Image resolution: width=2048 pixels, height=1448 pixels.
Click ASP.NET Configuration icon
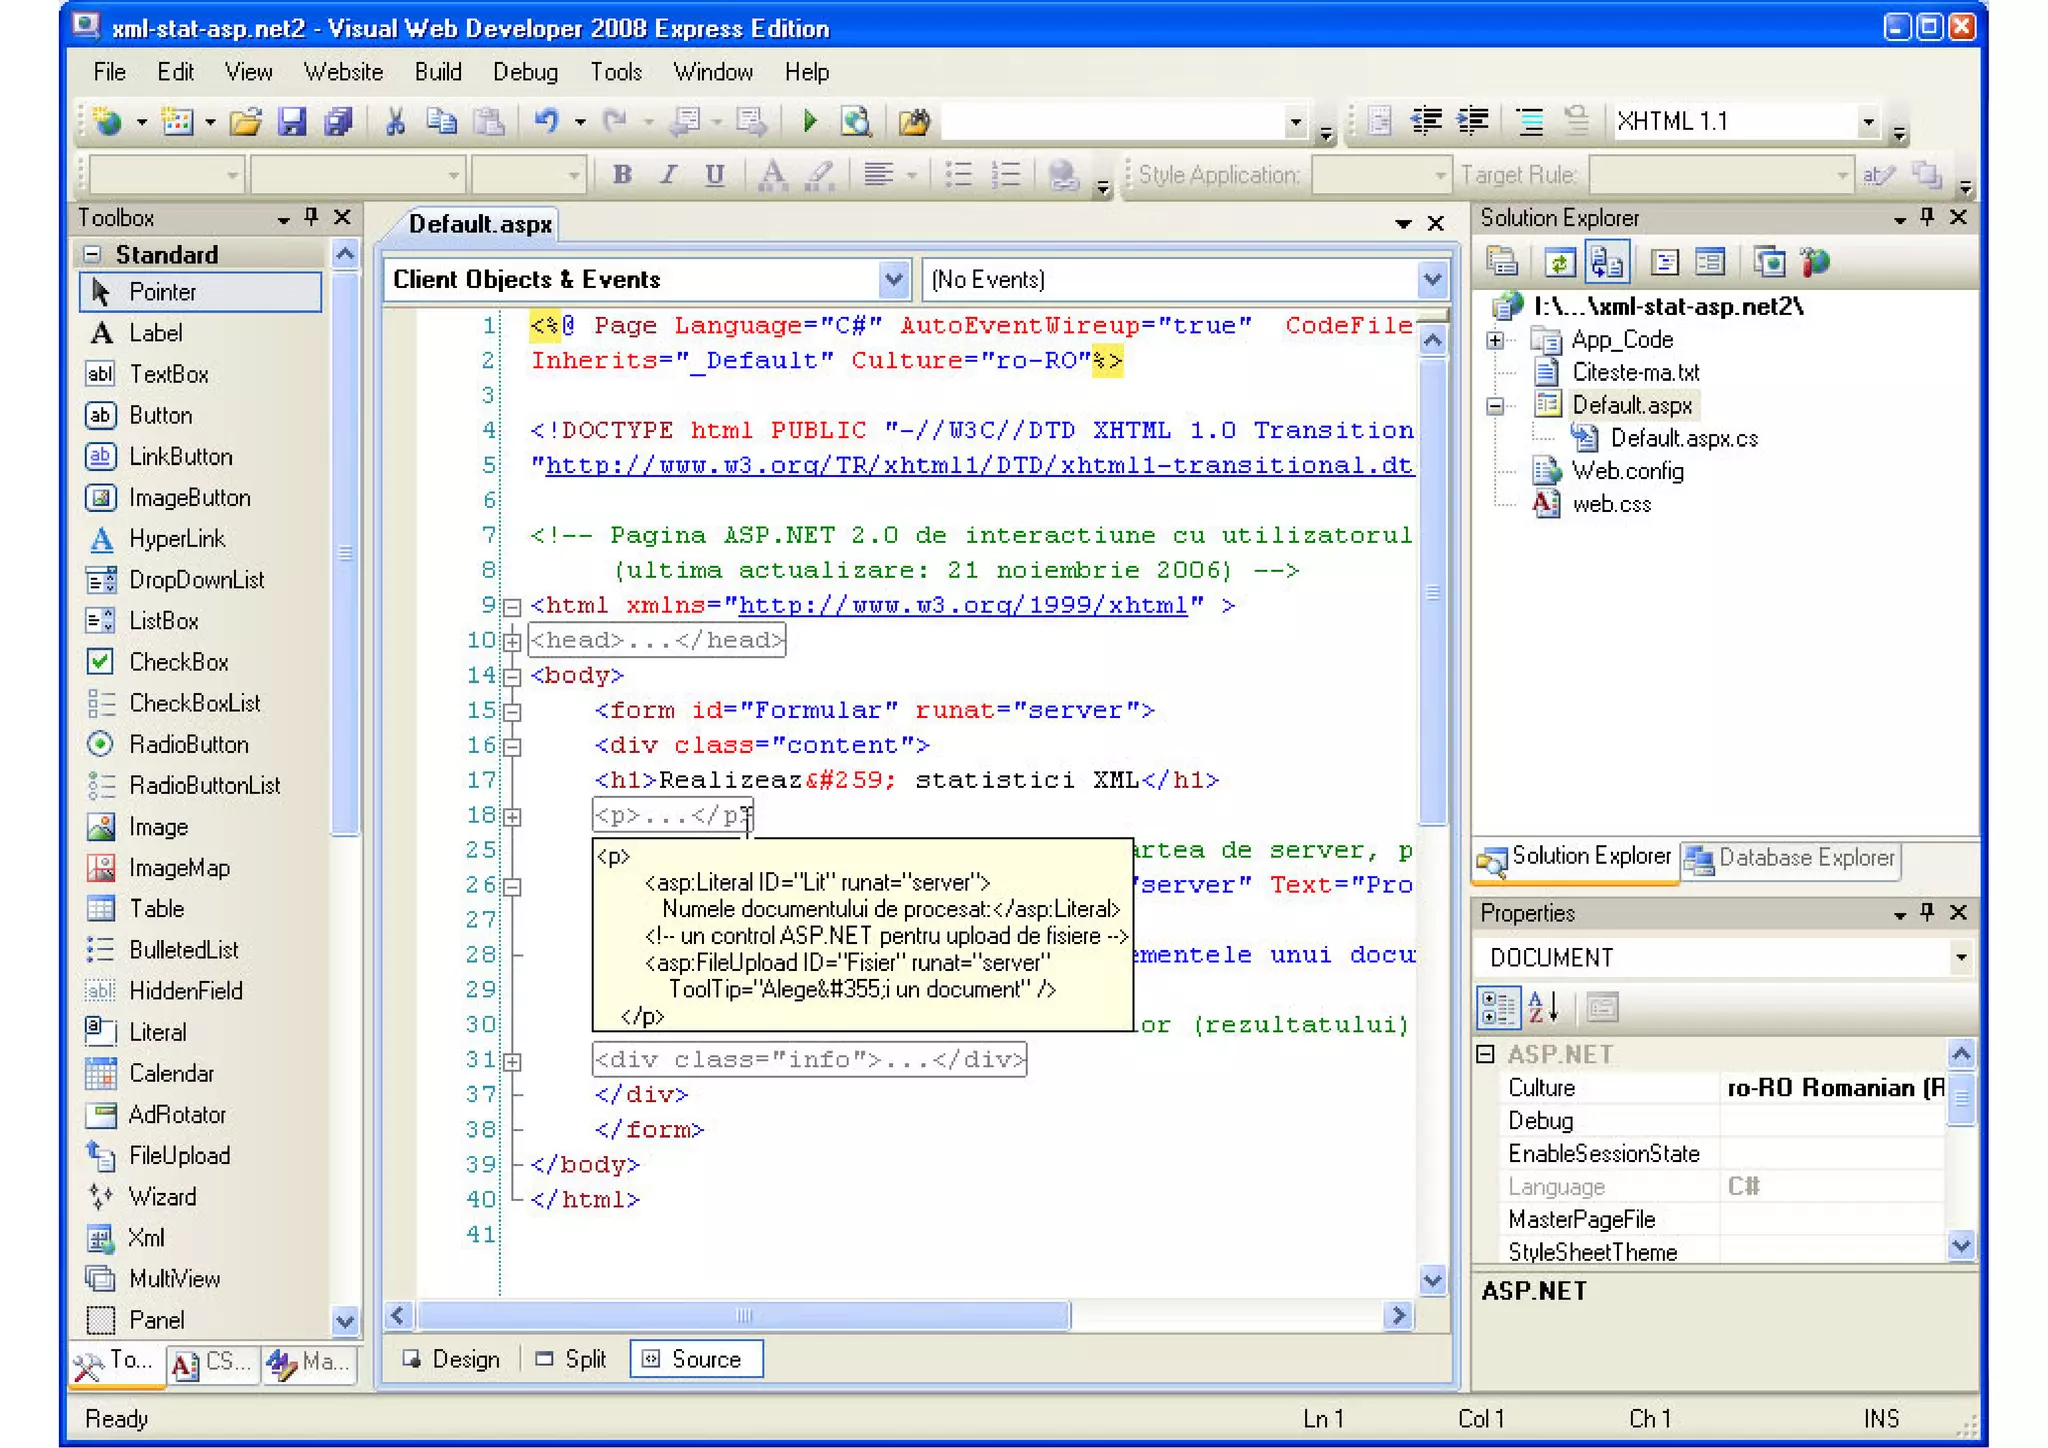(1814, 262)
